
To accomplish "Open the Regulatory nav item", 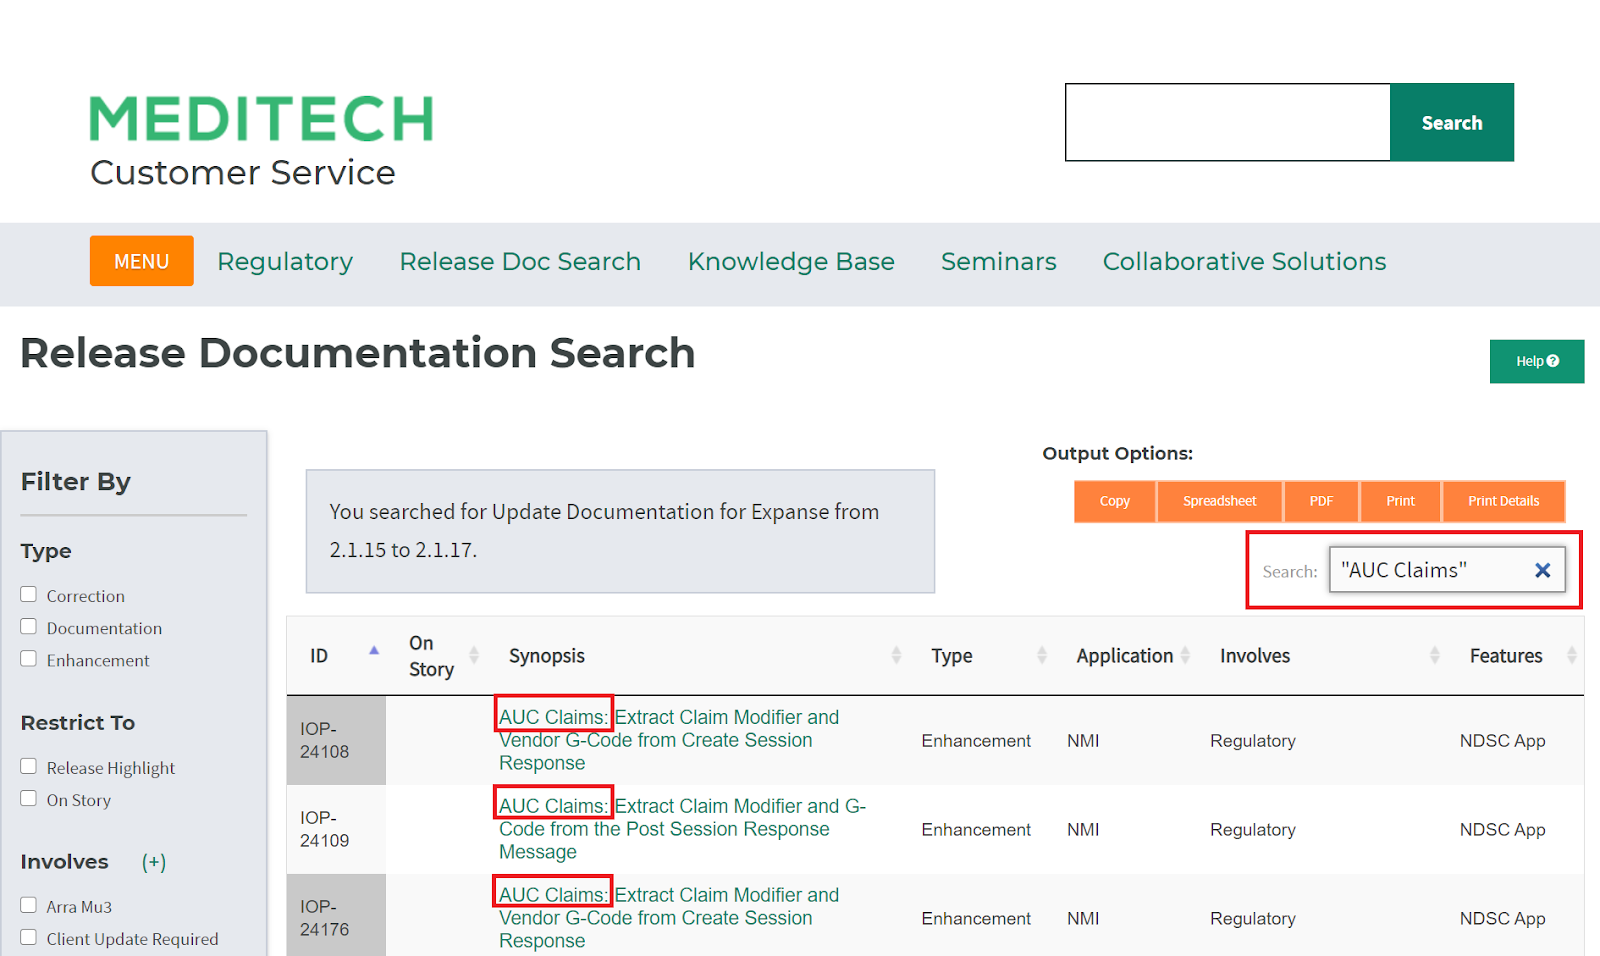I will 285,261.
